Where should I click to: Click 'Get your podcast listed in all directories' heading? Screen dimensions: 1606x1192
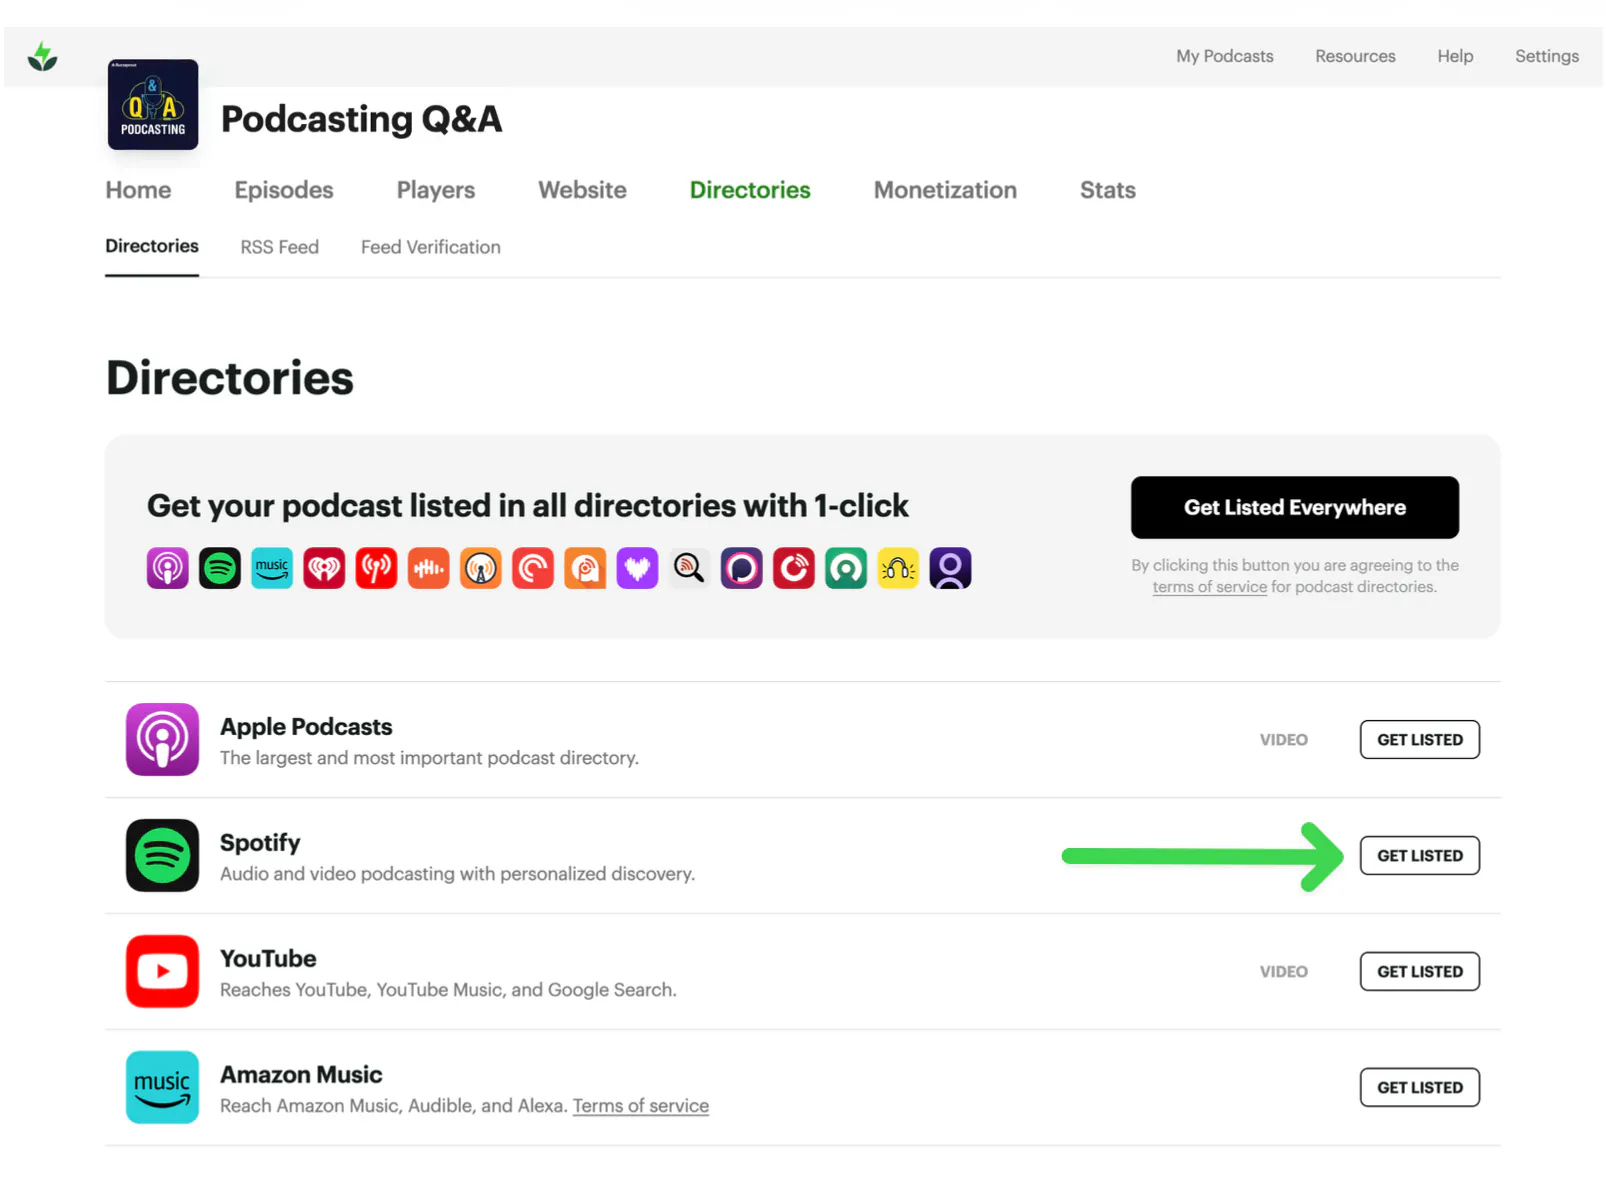[528, 506]
